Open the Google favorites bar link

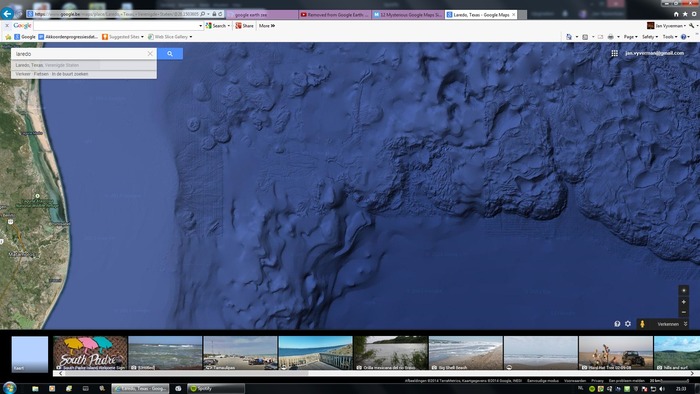[x=25, y=37]
